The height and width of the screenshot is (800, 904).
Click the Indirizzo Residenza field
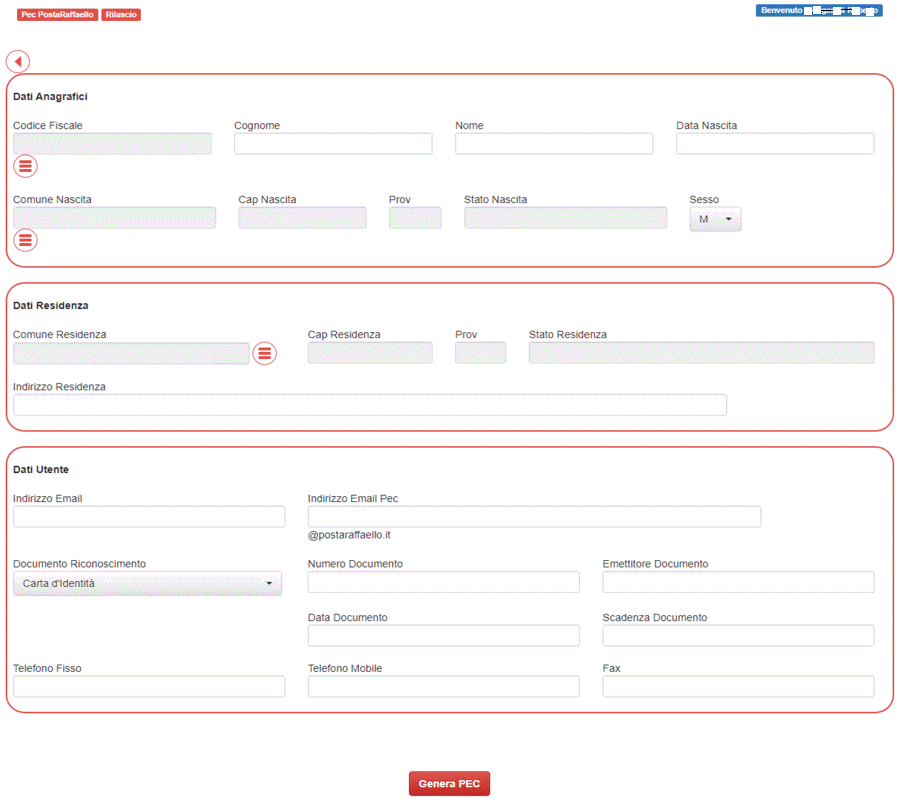tap(369, 405)
